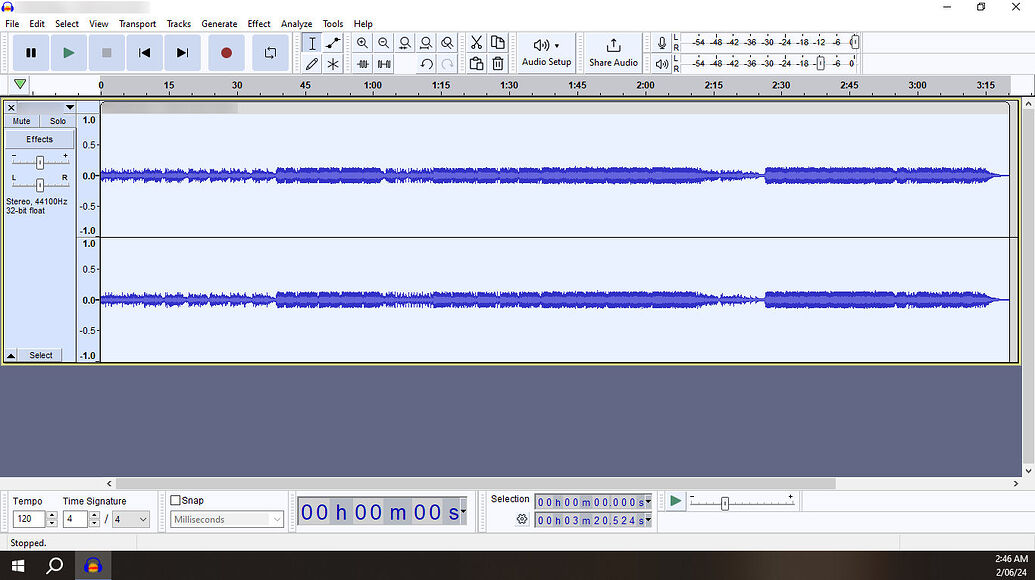
Task: Open the Audio Setup dropdown
Action: (x=545, y=52)
